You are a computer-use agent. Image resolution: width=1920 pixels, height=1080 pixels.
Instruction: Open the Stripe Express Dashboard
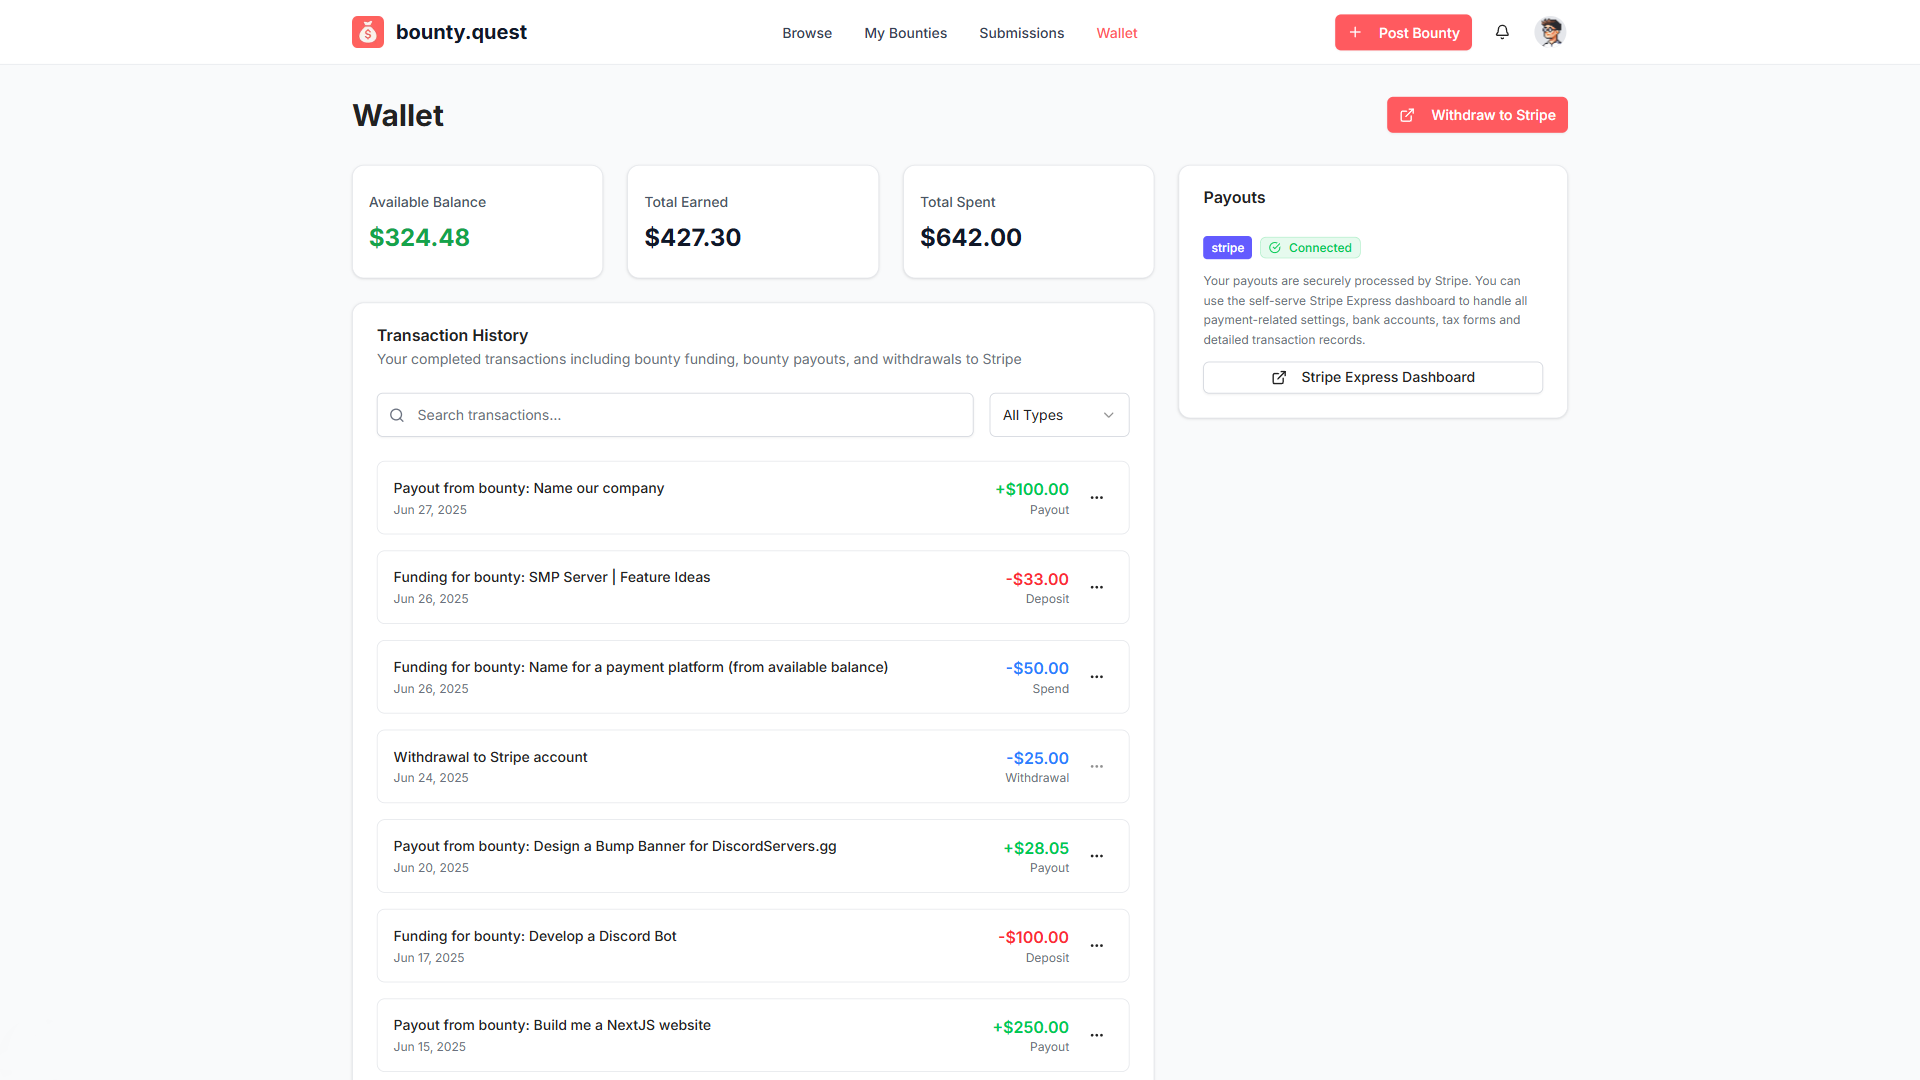click(x=1372, y=377)
